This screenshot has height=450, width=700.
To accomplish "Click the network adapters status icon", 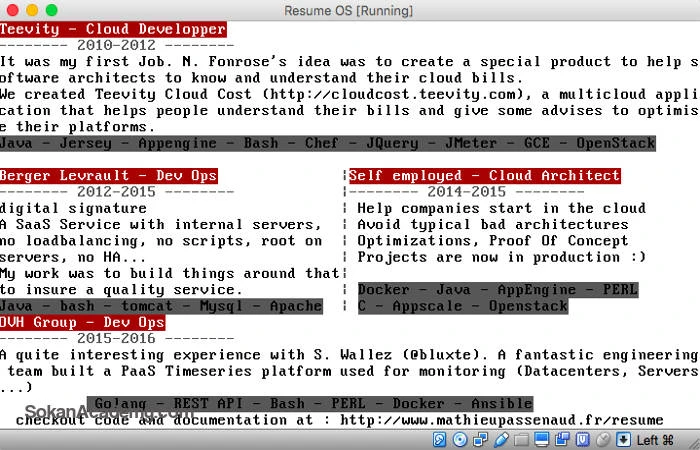I will click(x=480, y=440).
